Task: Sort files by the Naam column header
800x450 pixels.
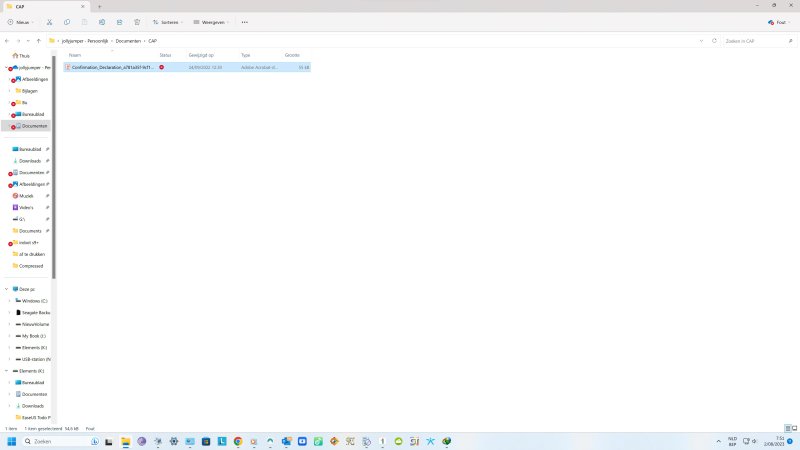Action: point(75,55)
